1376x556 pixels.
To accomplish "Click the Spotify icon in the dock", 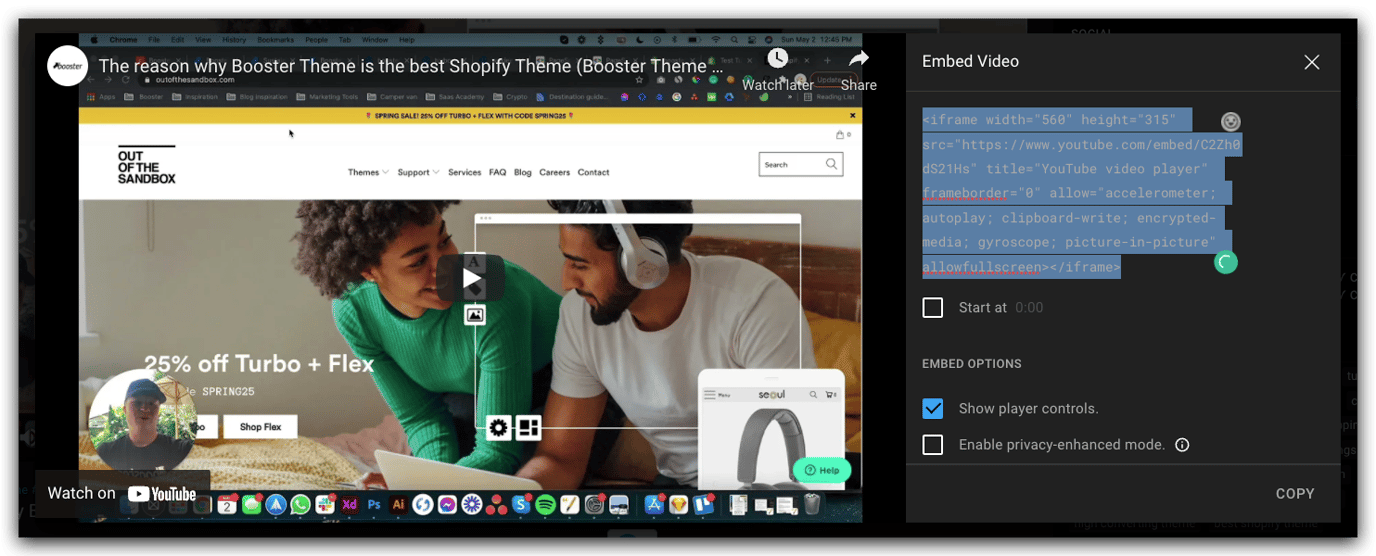I will [x=545, y=505].
